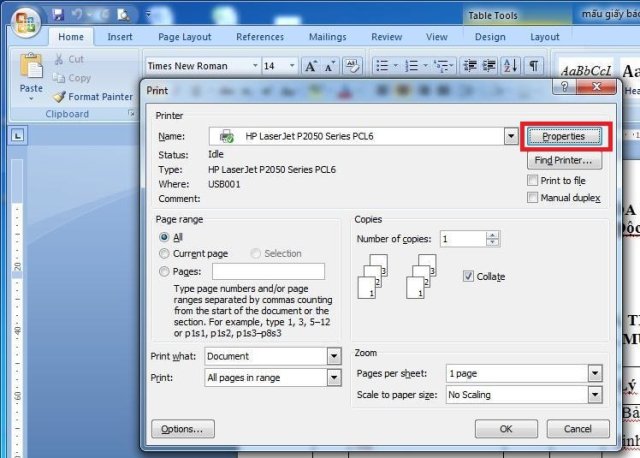
Task: Switch to the Page Layout tab
Action: click(185, 37)
